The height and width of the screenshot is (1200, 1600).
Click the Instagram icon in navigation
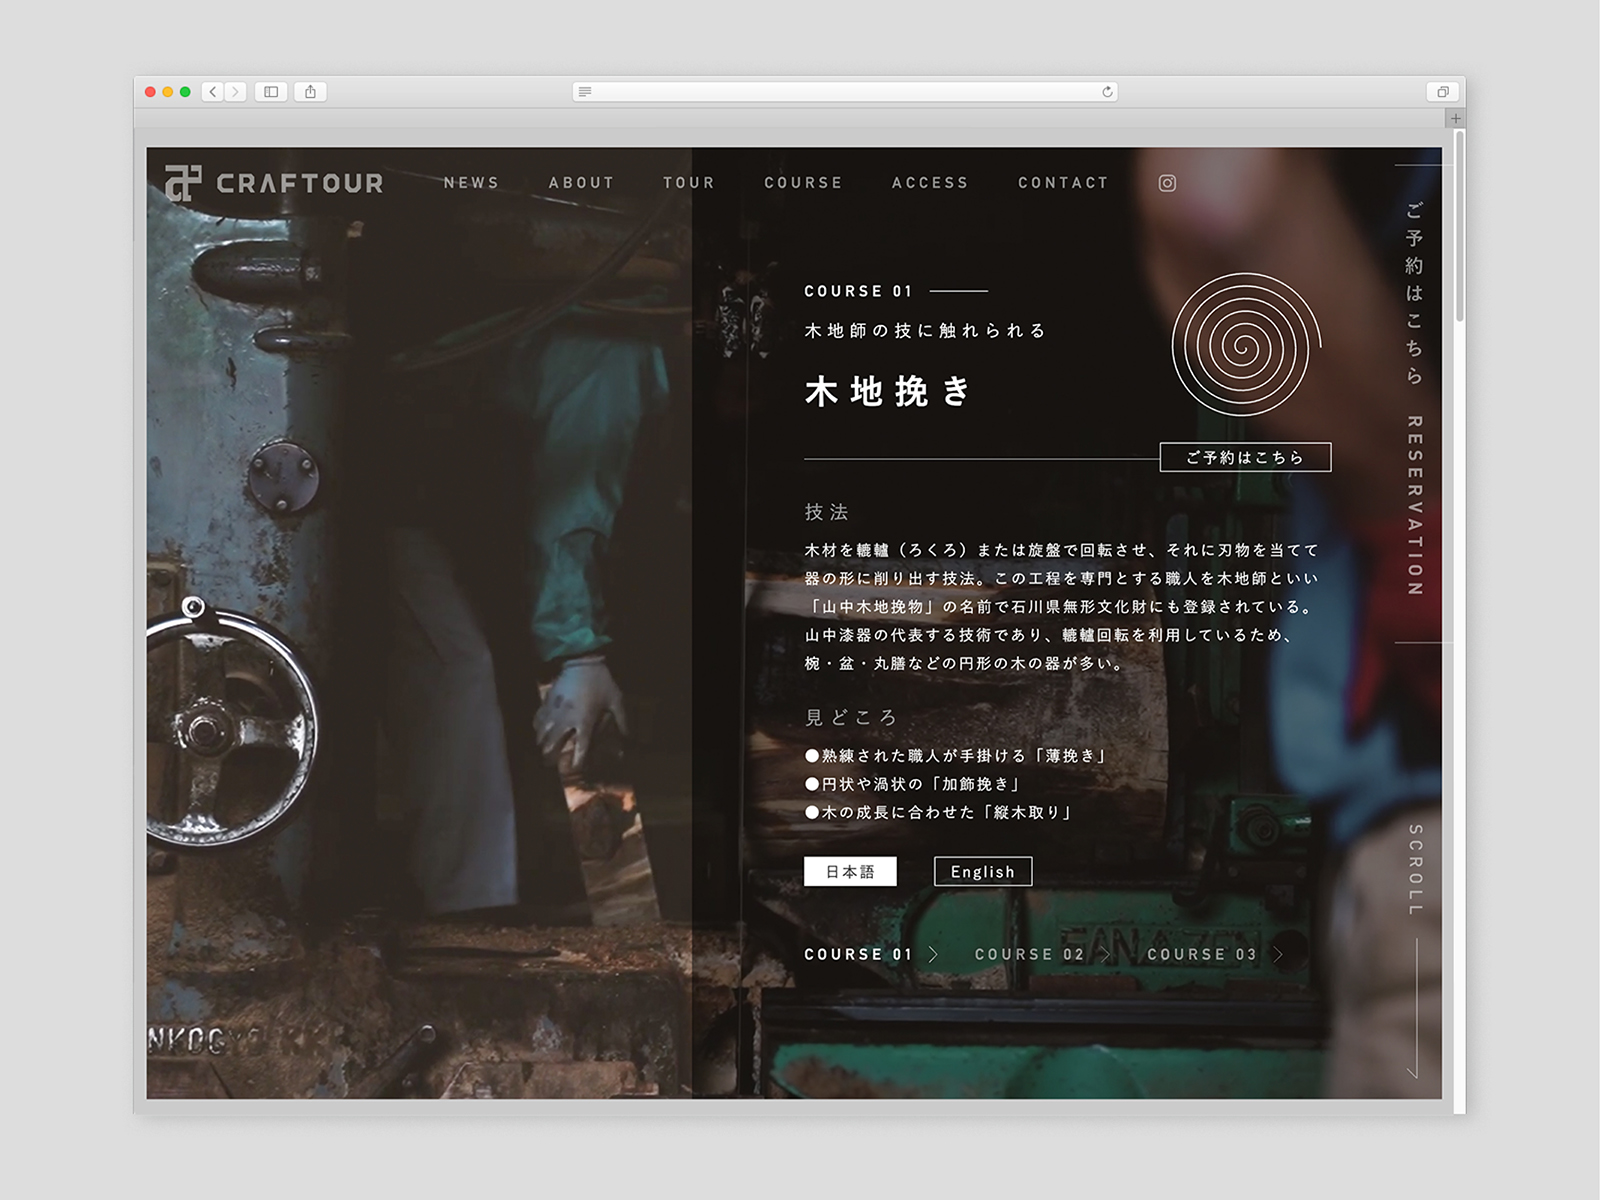click(x=1167, y=183)
